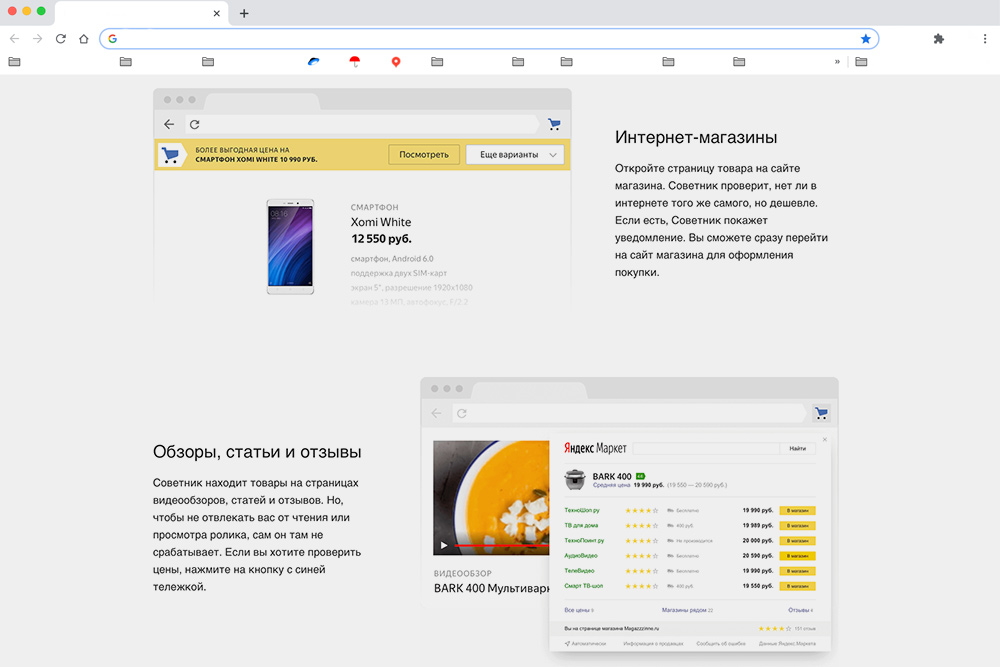Reload the page from Chrome's toolbar

(x=61, y=39)
